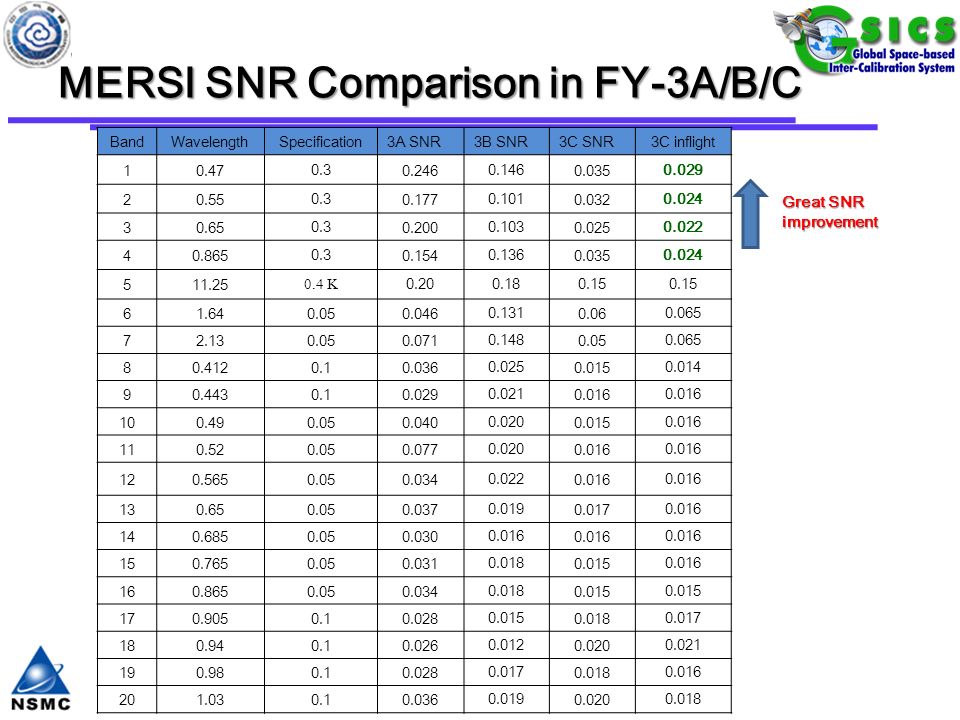Select the 1.64 wavelength cell
960x720 pixels.
pyautogui.click(x=210, y=313)
